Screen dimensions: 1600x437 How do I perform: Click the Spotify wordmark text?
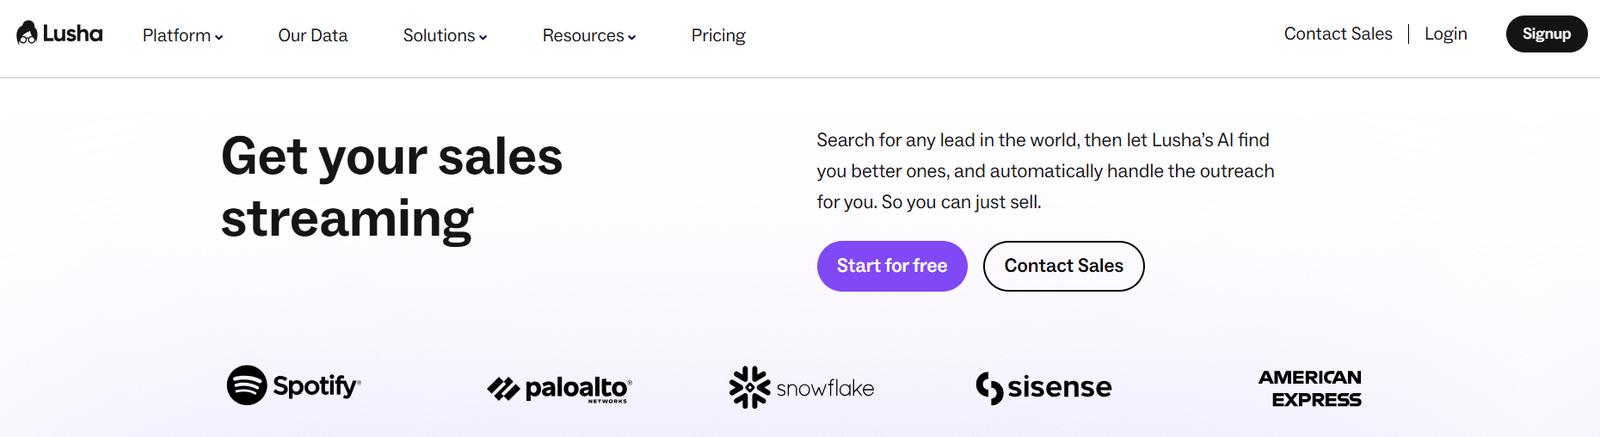tap(316, 386)
